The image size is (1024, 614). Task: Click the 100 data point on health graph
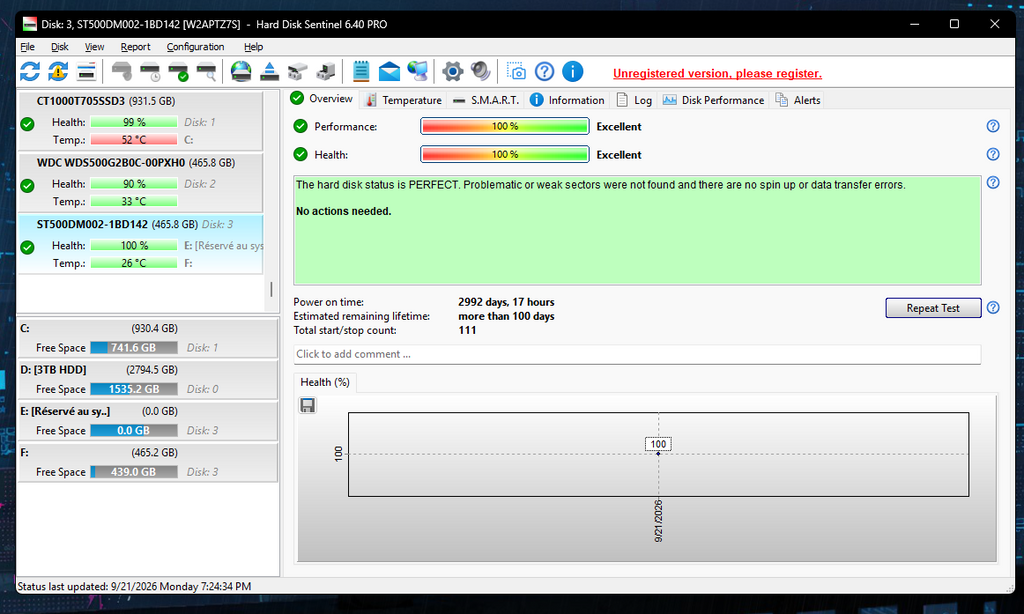pos(658,453)
